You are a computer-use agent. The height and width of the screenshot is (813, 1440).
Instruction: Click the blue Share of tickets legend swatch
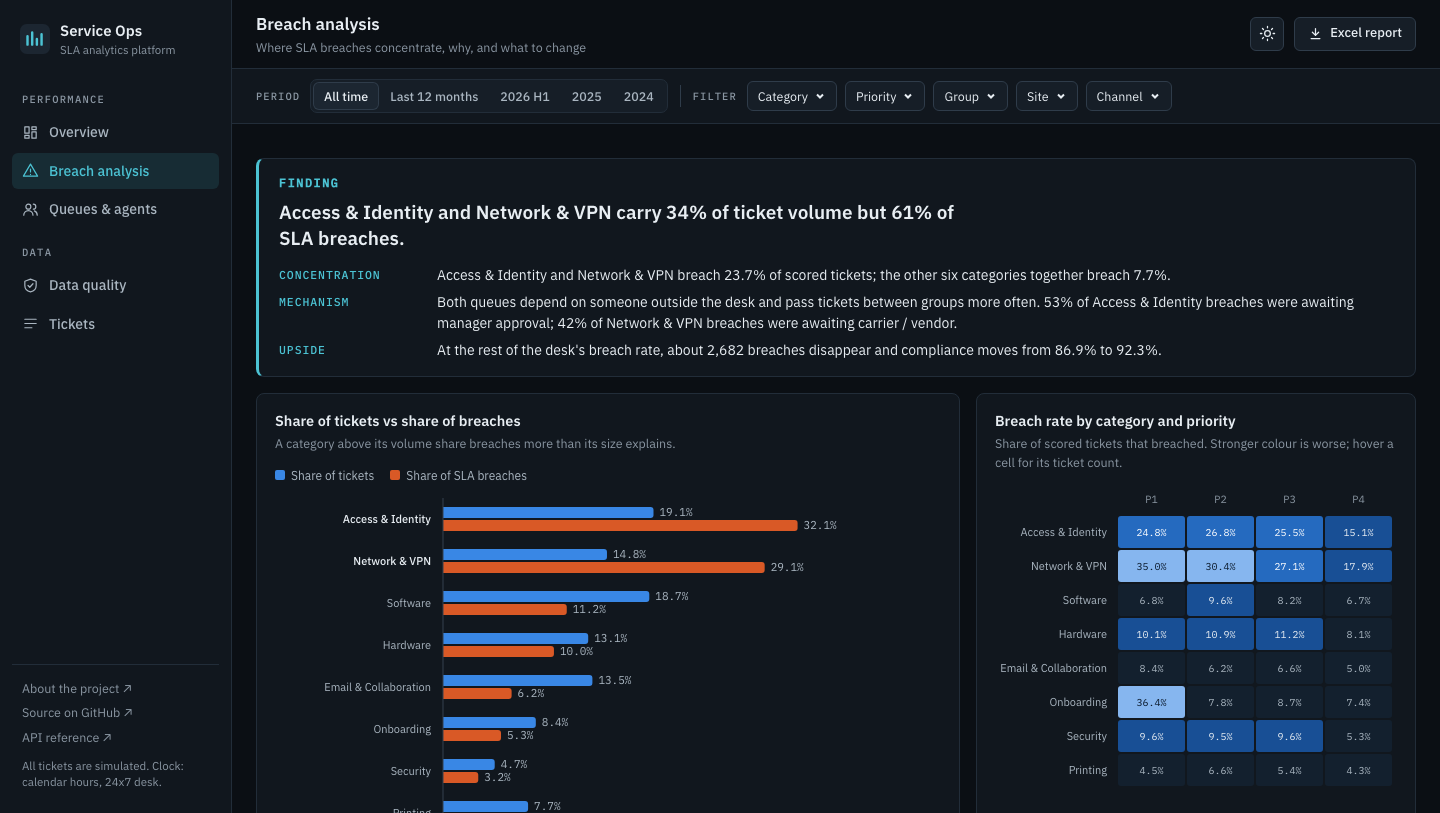click(280, 476)
